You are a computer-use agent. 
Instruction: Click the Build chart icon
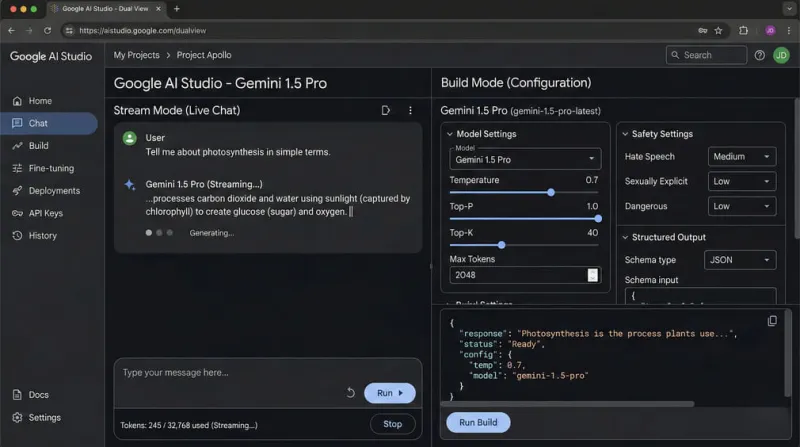pos(17,146)
